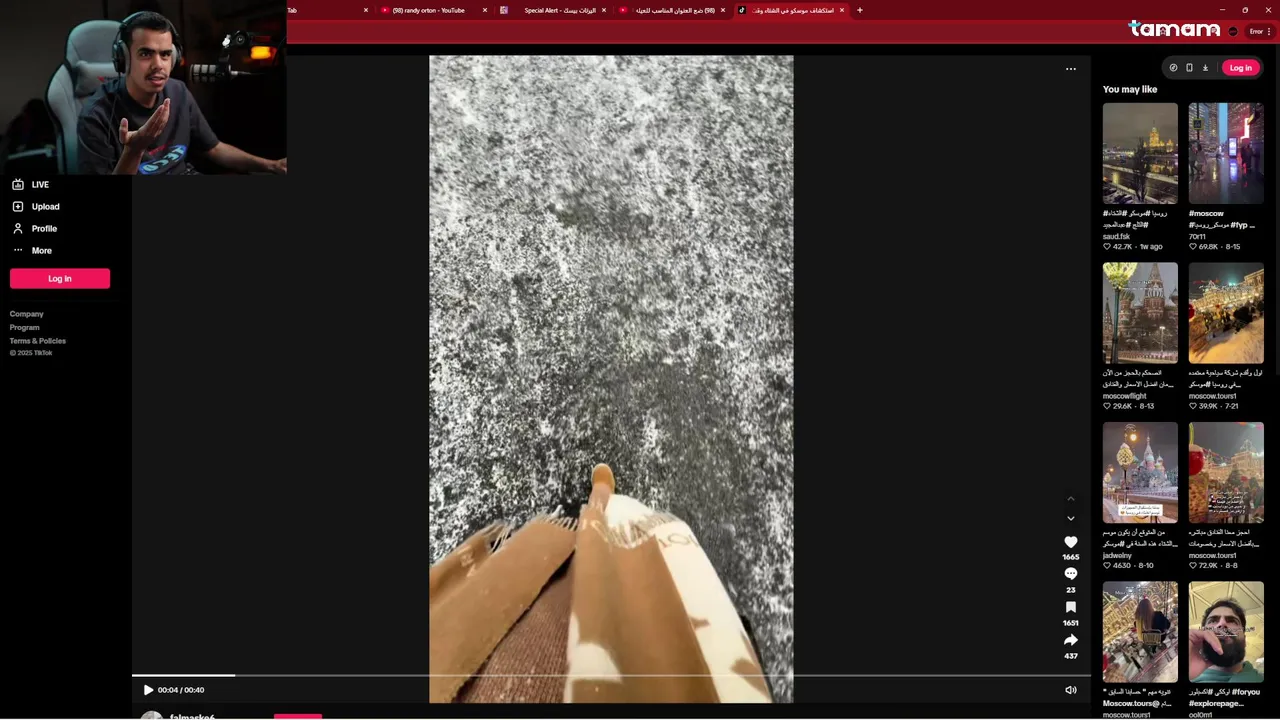The width and height of the screenshot is (1280, 720).
Task: Click the sidebar Log in button
Action: pos(60,279)
